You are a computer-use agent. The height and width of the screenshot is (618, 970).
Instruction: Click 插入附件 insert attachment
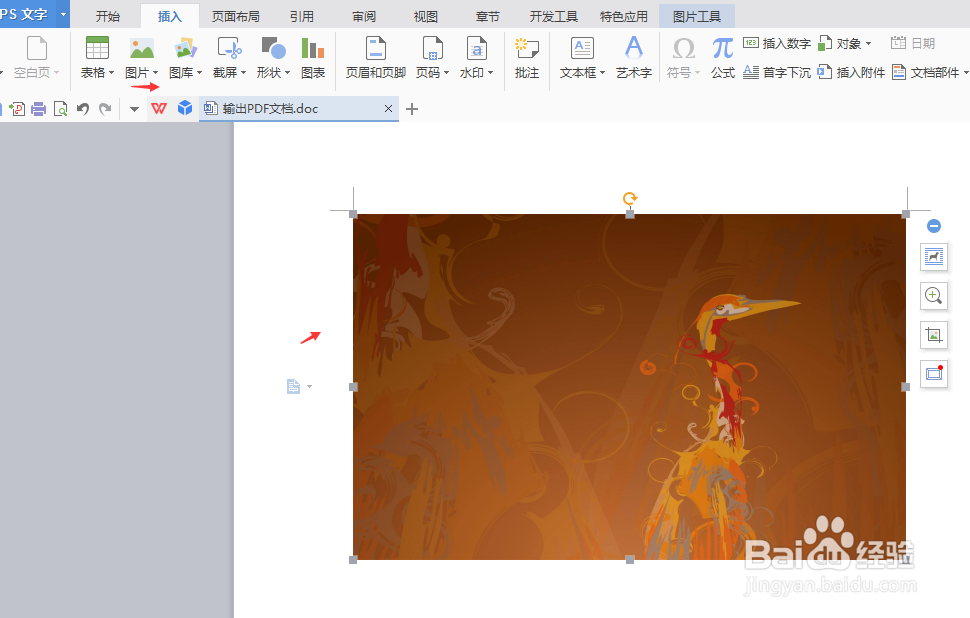pyautogui.click(x=851, y=72)
